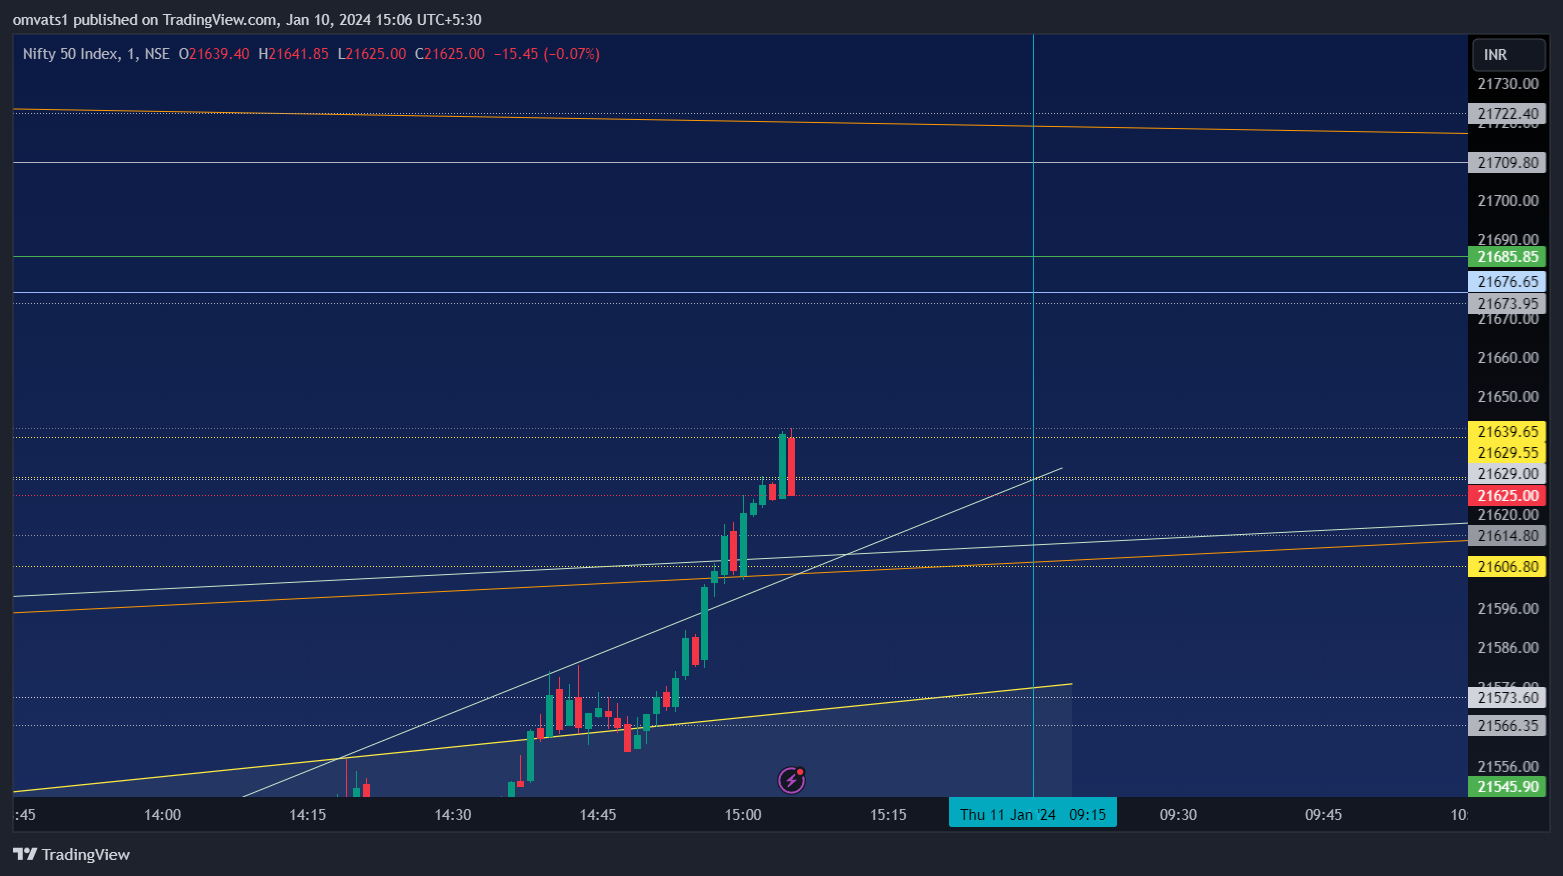Click the open value O21639.40
1563x876 pixels.
214,54
